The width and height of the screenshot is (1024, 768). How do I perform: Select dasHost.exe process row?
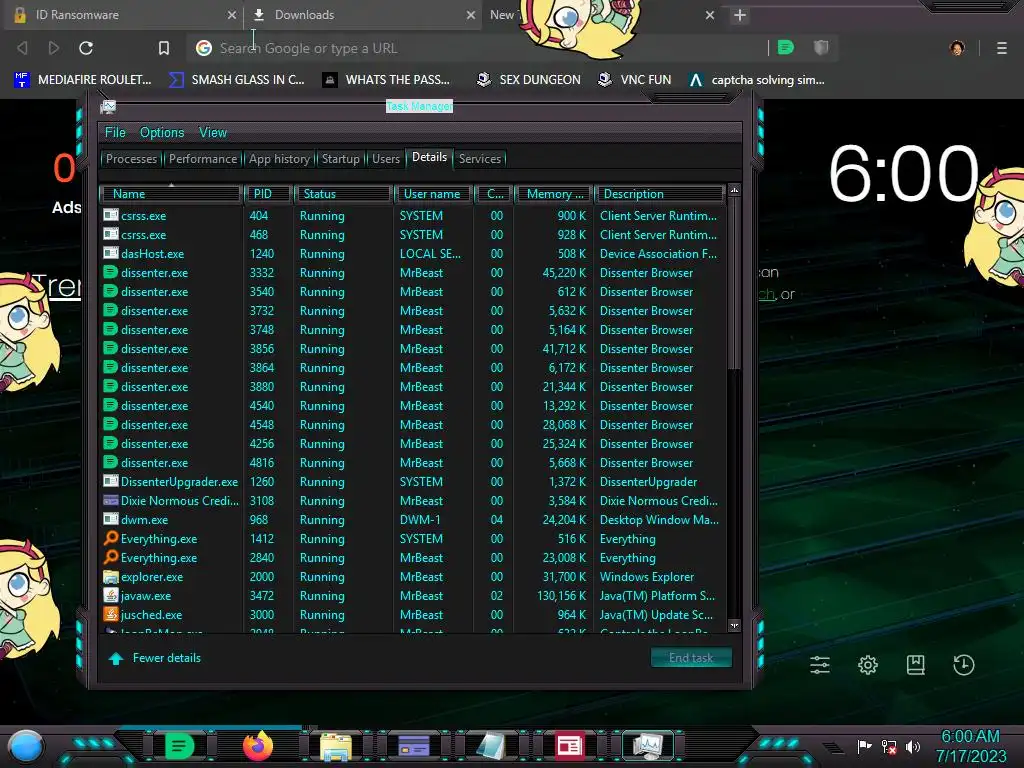412,253
